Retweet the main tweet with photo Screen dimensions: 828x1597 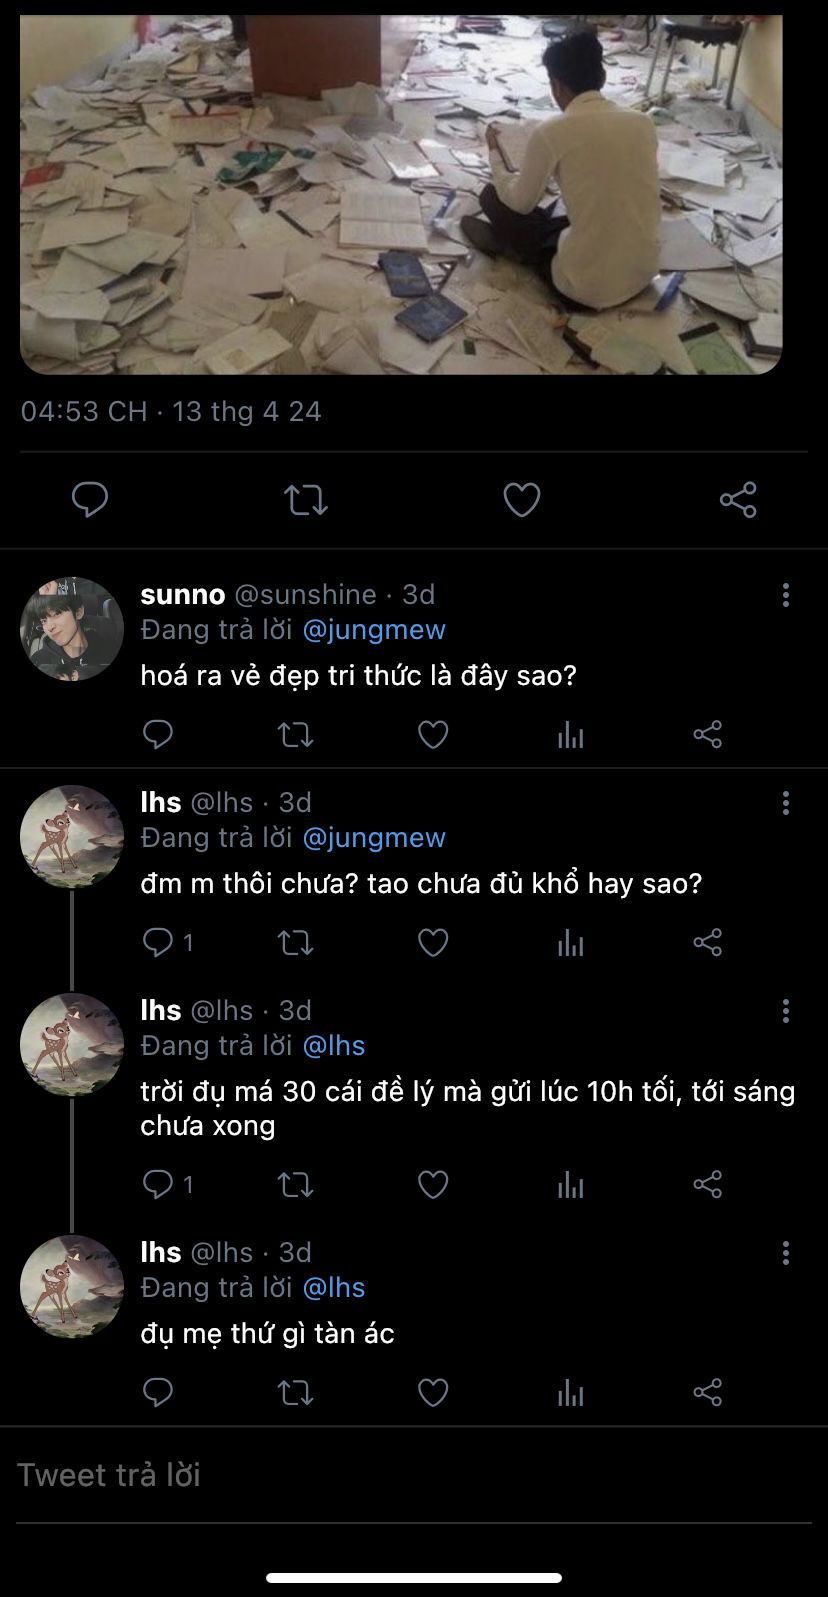(x=305, y=499)
